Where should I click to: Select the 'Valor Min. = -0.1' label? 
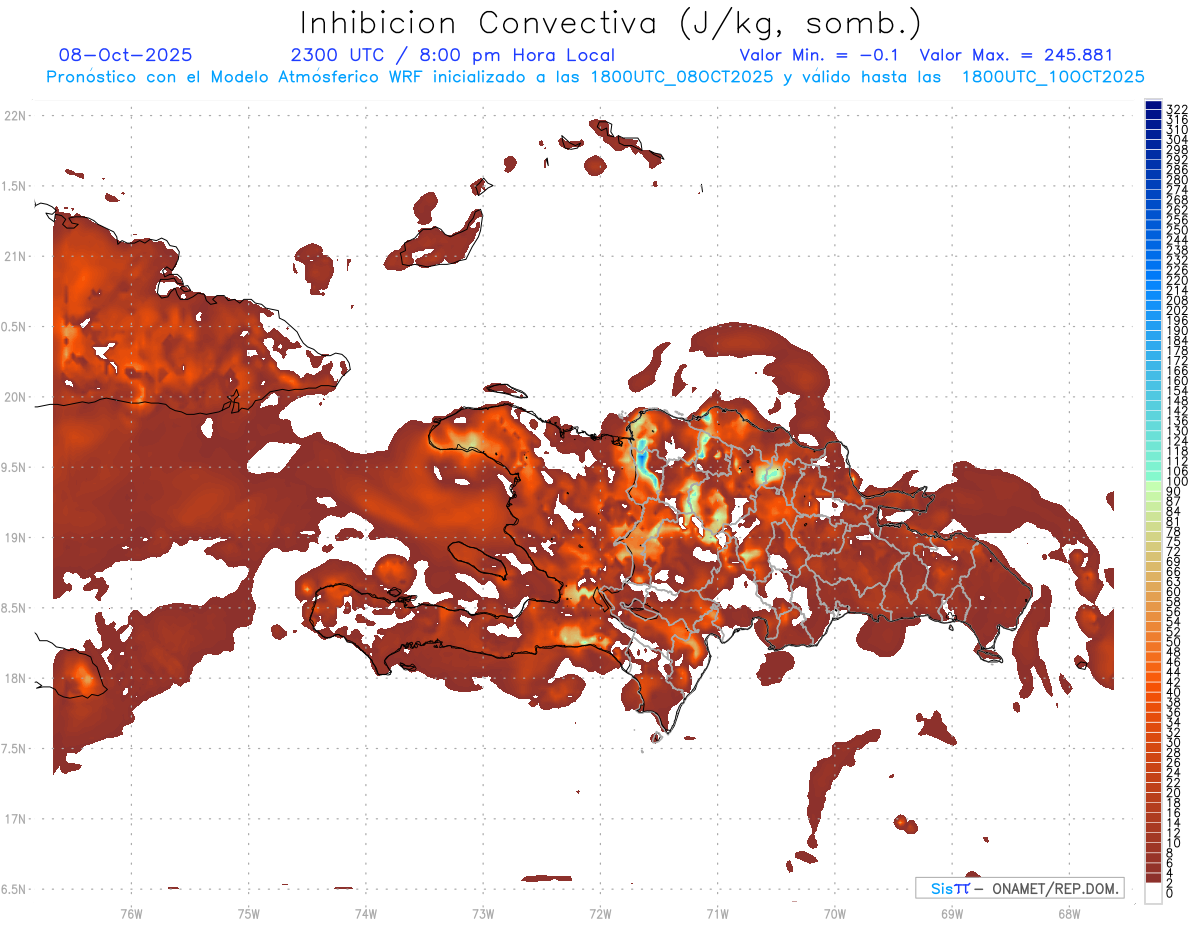pyautogui.click(x=822, y=55)
